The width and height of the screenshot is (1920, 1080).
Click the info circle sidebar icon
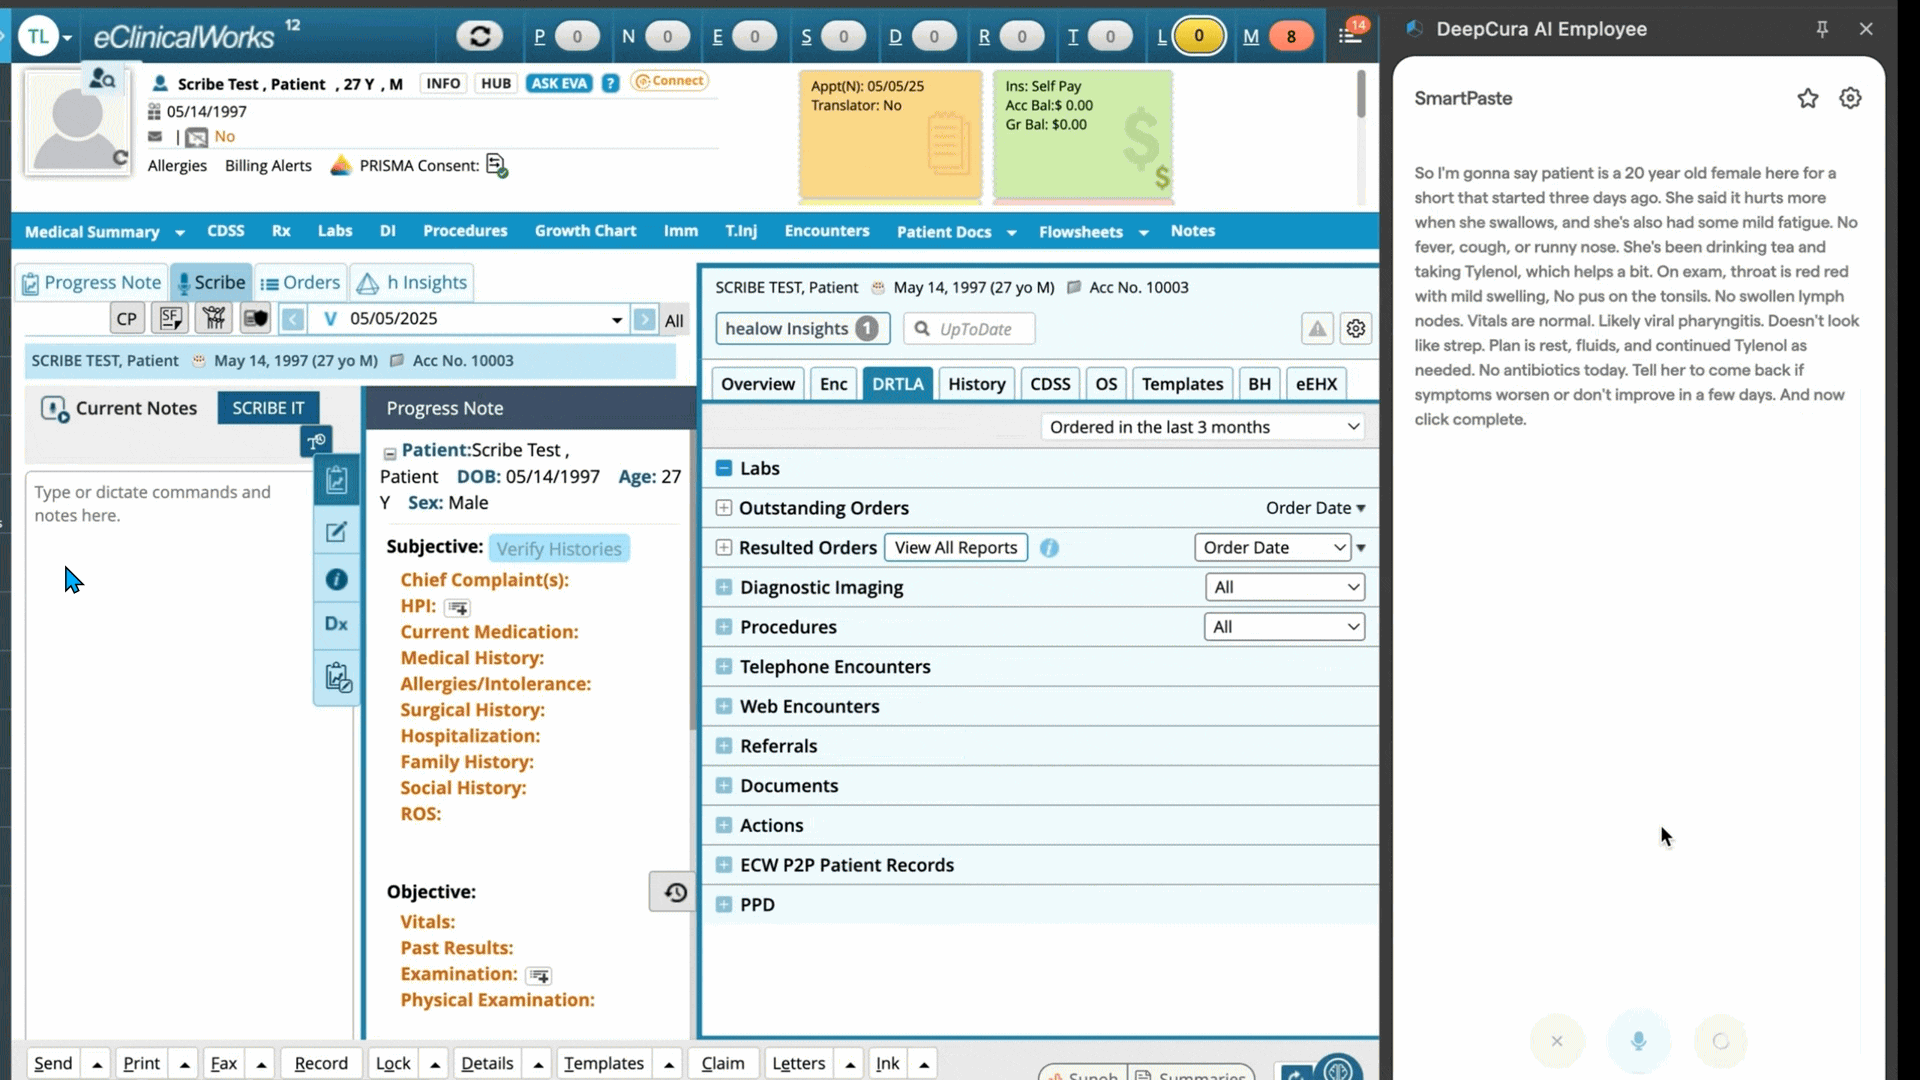pos(337,579)
